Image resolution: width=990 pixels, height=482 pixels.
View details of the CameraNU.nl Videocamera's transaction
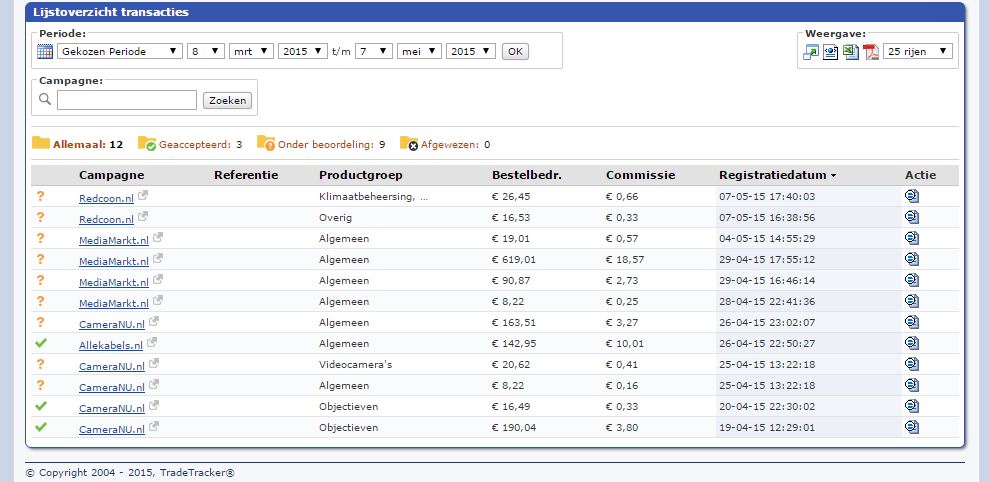coord(912,364)
